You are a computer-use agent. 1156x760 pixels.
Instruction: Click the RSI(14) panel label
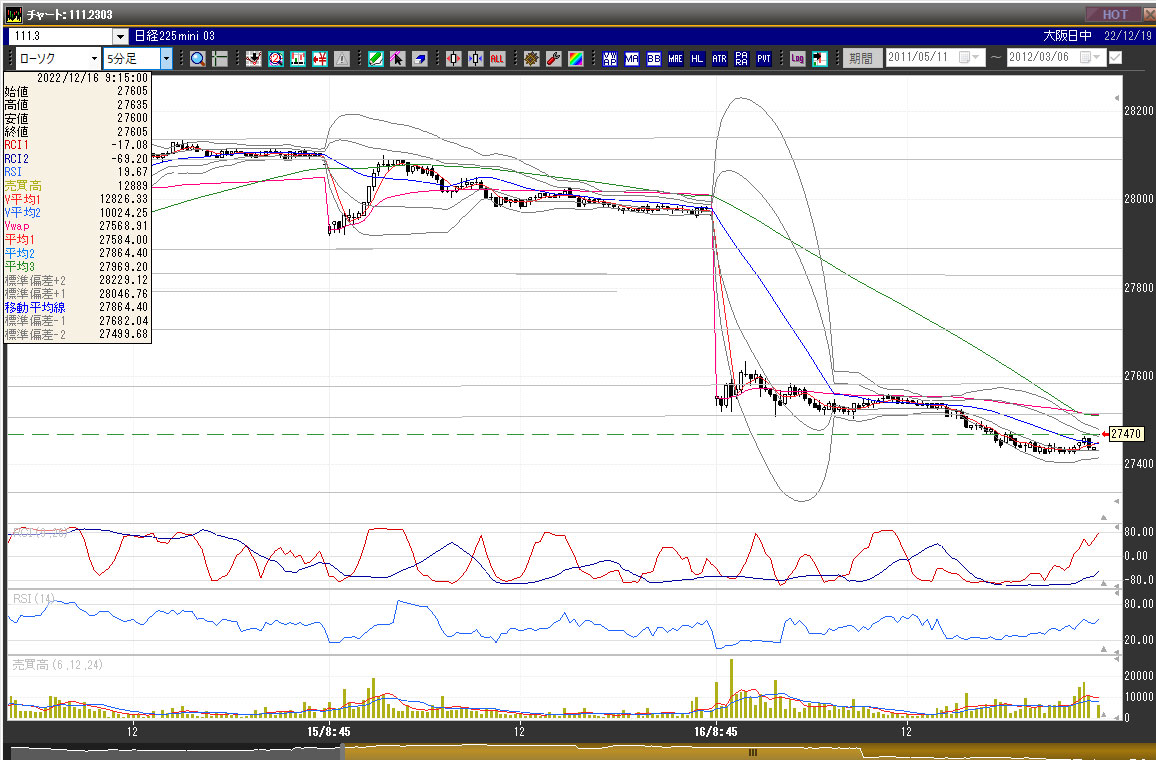coord(34,599)
